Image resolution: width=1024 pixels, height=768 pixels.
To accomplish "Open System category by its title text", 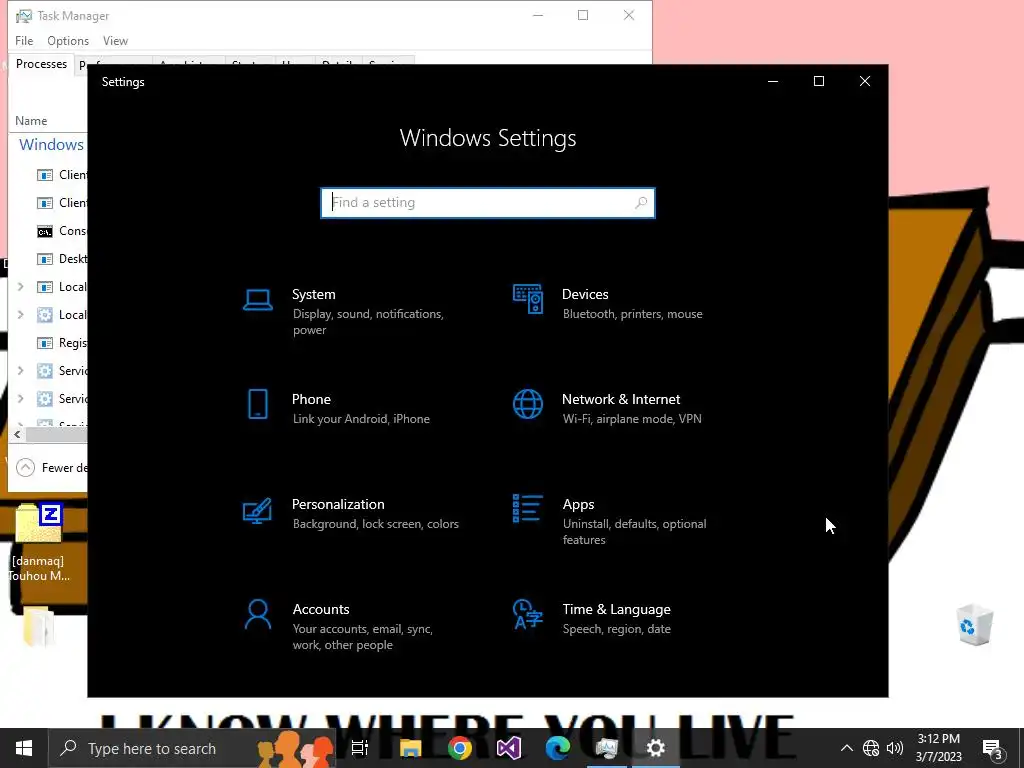I will coord(313,295).
